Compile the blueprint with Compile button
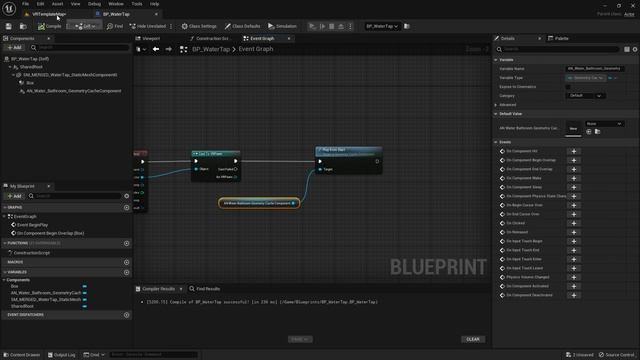The image size is (640, 360). (x=49, y=26)
